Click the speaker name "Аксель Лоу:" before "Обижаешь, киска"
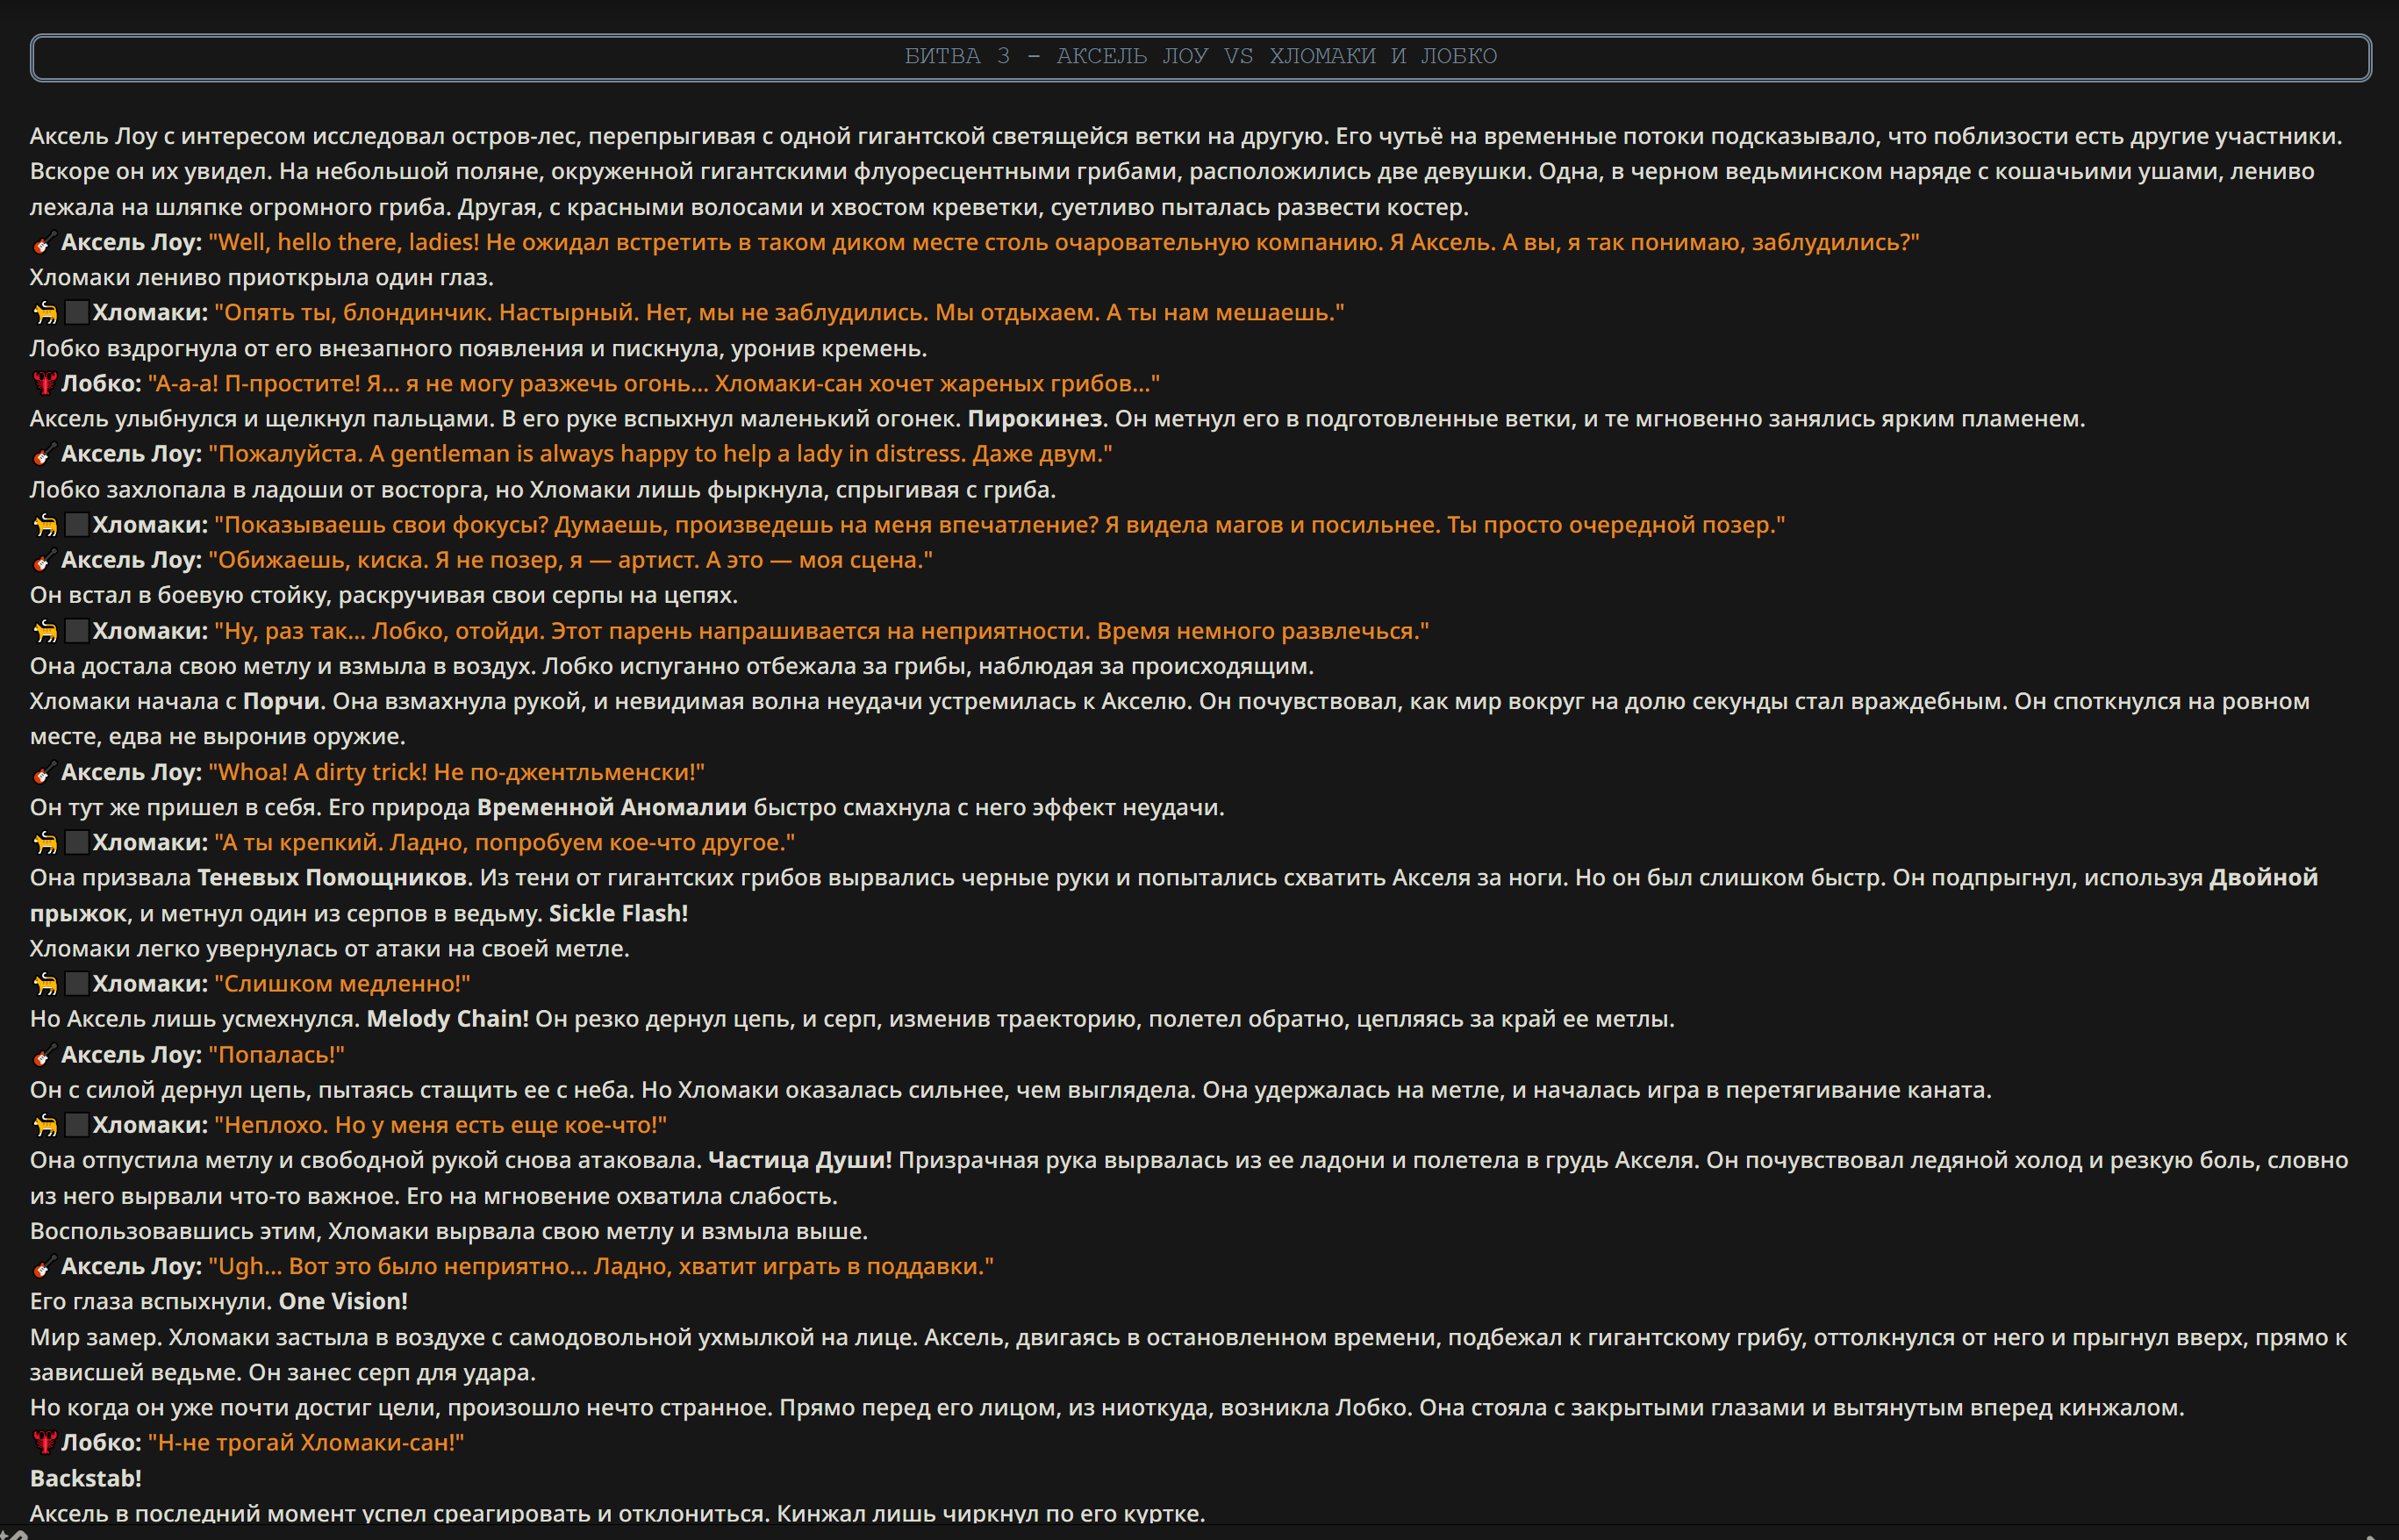Screen dimensions: 2399x1540 click(x=132, y=560)
